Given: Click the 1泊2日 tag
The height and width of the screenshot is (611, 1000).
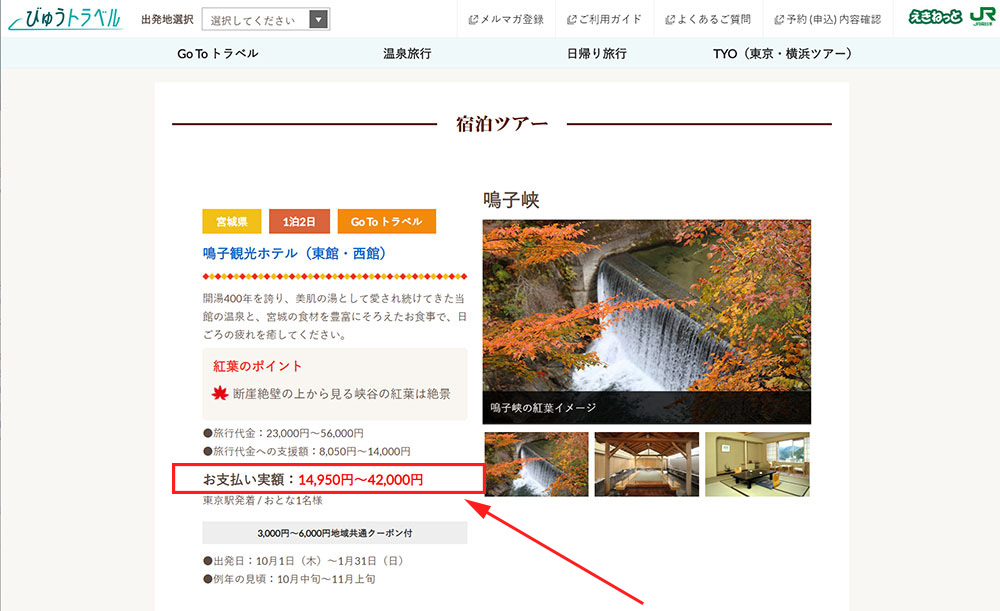Looking at the screenshot, I should (x=299, y=221).
